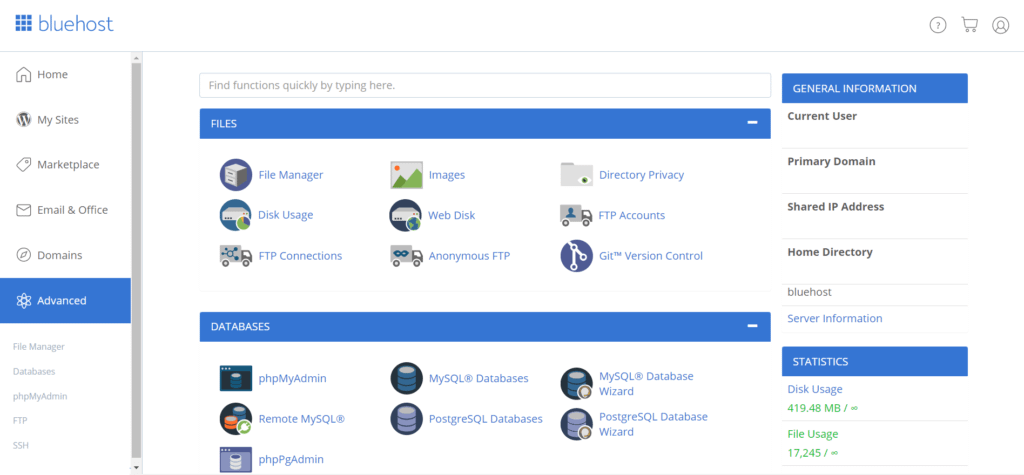The image size is (1024, 475).
Task: Open the user account profile icon
Action: tap(1000, 25)
